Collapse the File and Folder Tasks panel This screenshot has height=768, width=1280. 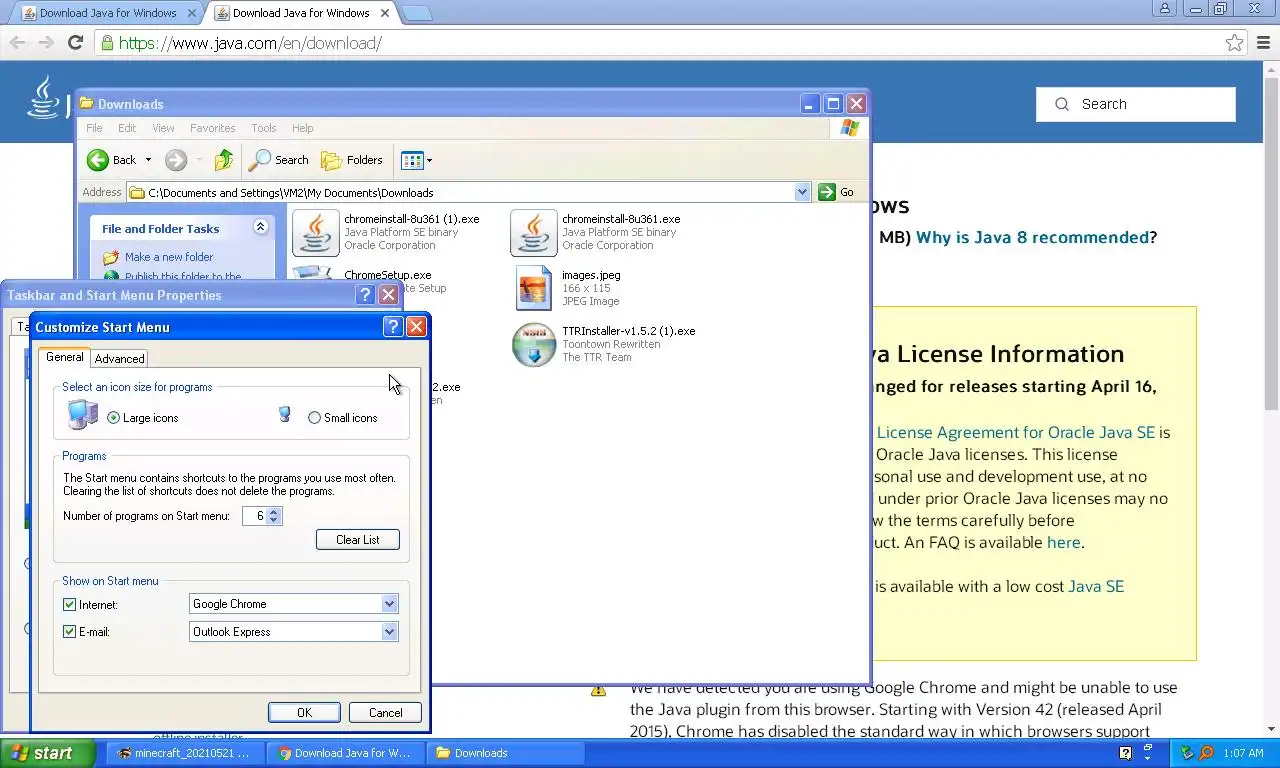coord(260,227)
